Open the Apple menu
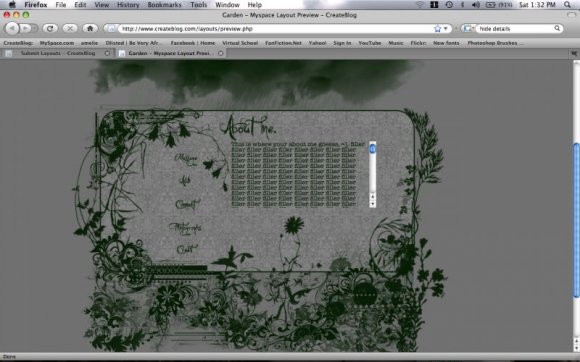Image resolution: width=580 pixels, height=362 pixels. click(x=12, y=4)
